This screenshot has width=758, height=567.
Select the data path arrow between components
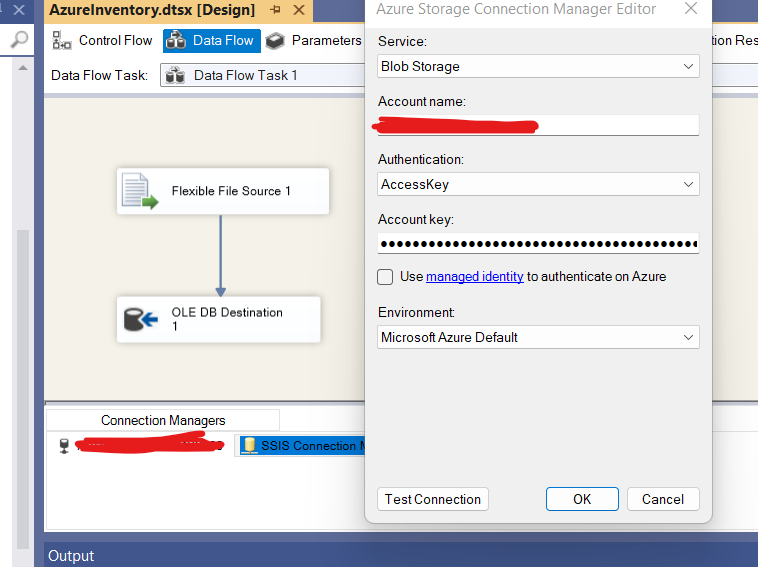(x=221, y=255)
